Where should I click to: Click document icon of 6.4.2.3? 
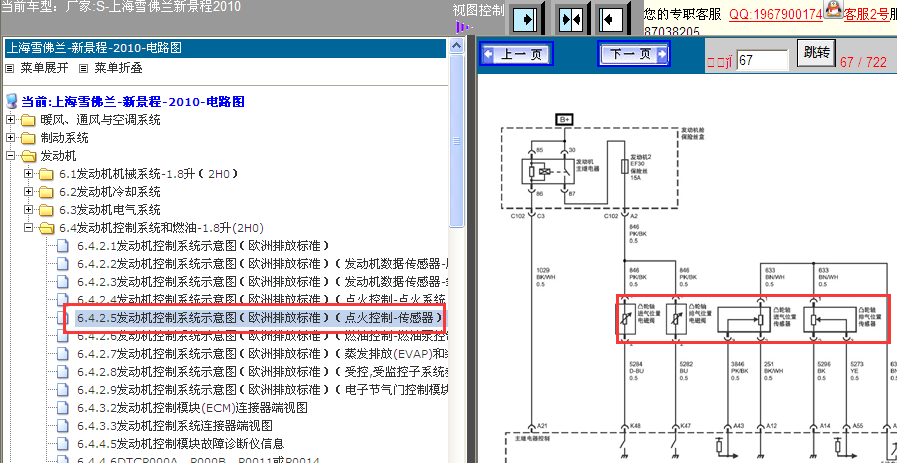[x=61, y=282]
